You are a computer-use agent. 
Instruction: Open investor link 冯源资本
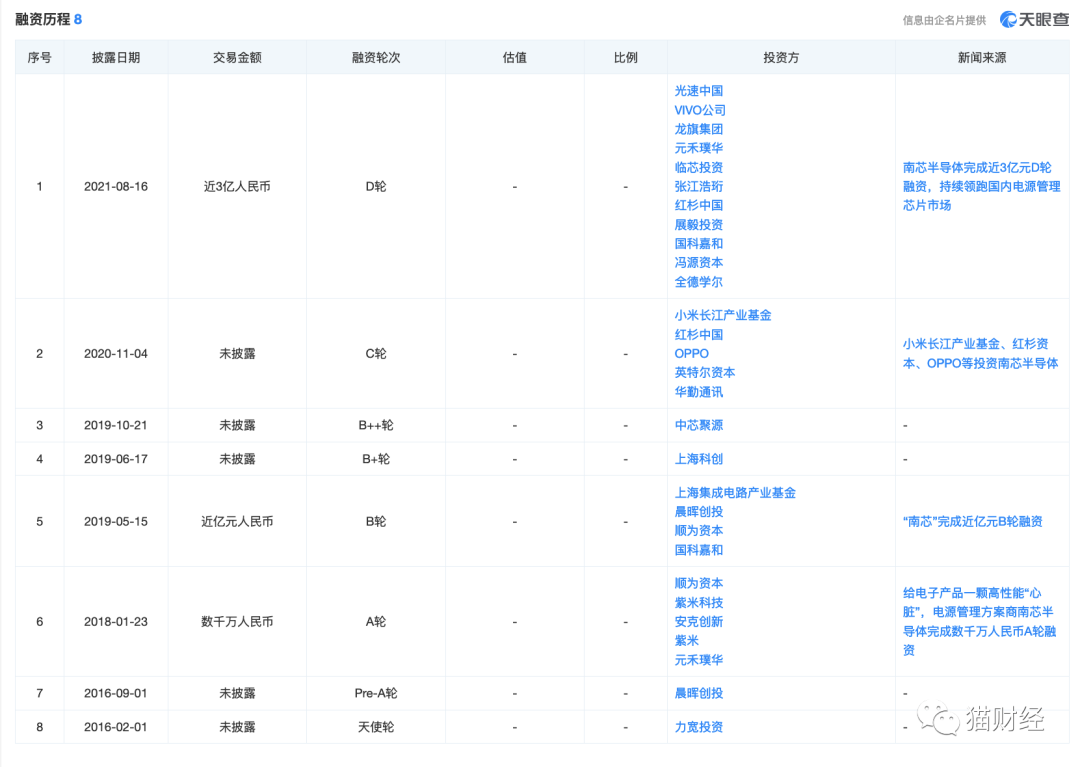[x=698, y=262]
